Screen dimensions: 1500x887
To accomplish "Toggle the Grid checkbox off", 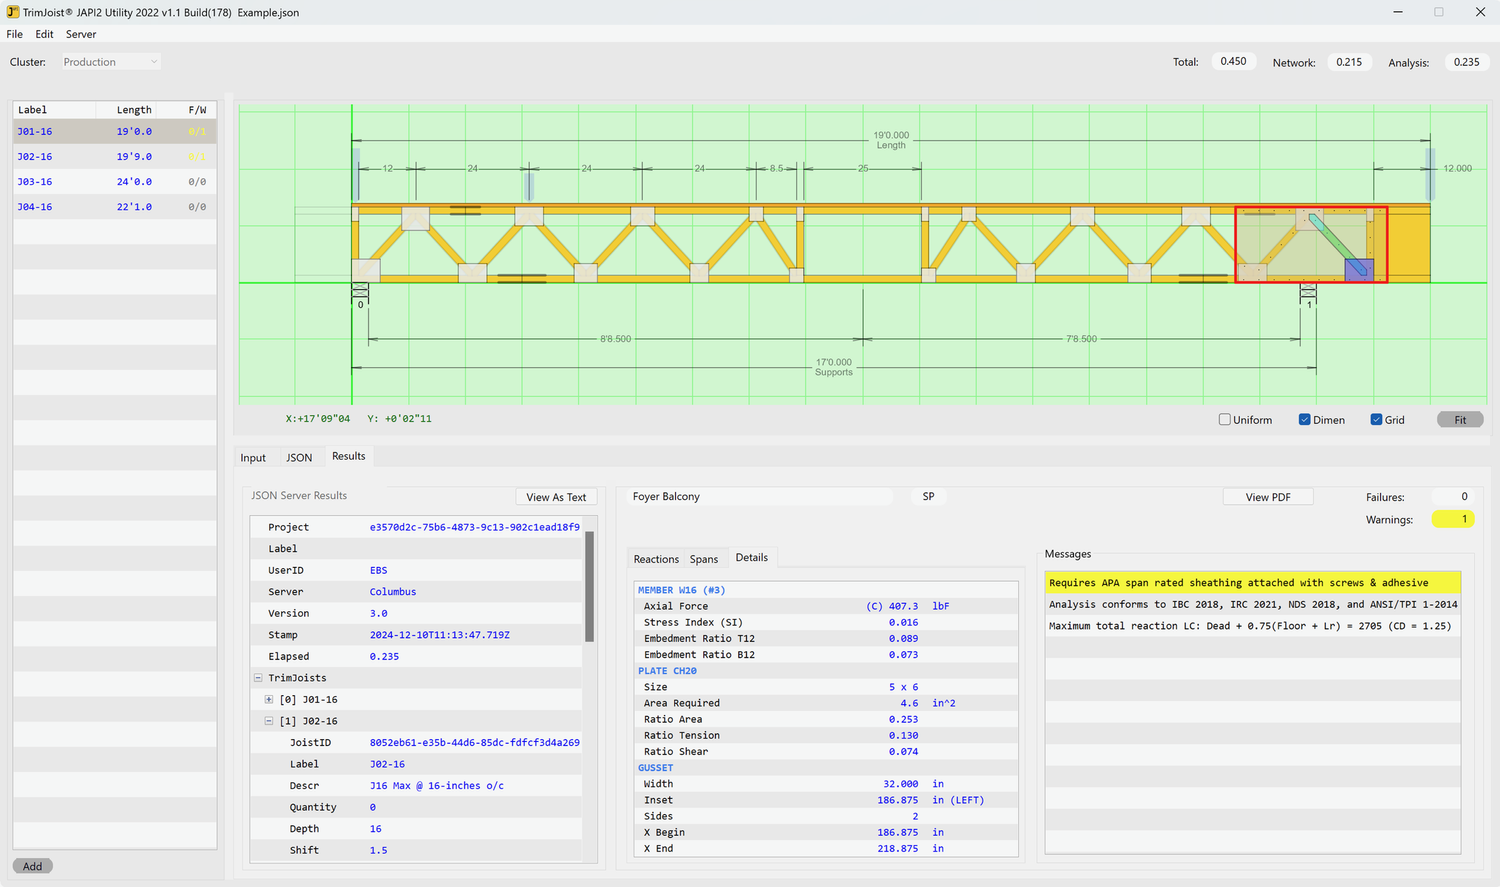I will (x=1376, y=419).
